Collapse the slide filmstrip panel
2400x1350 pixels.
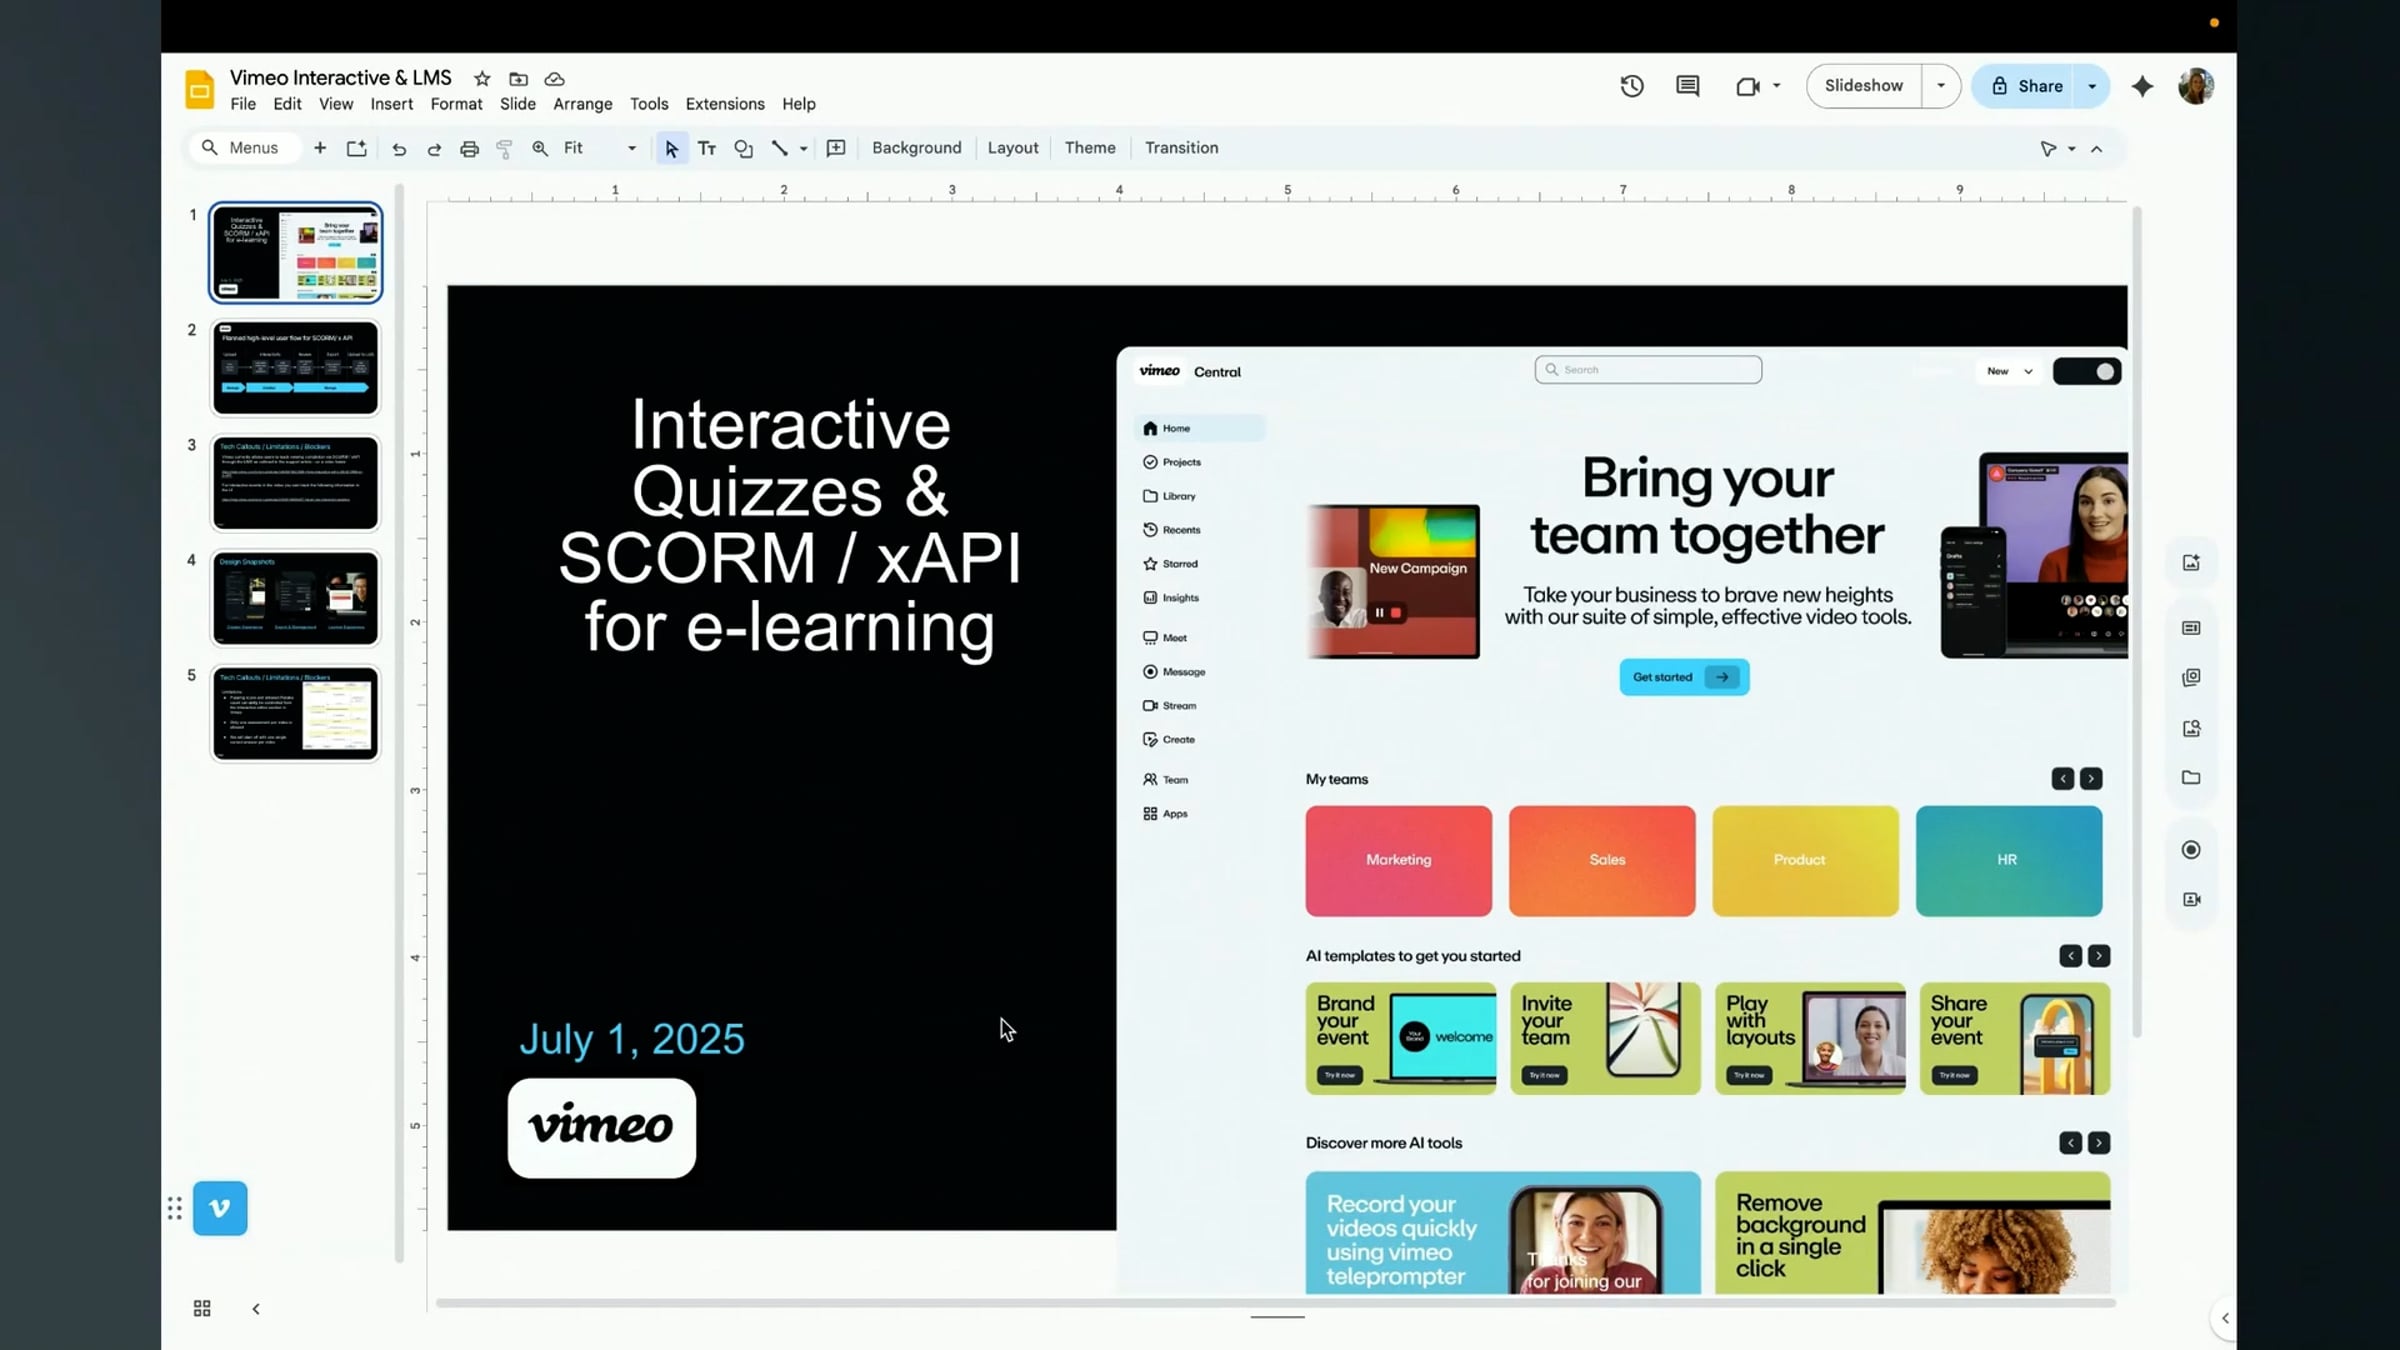[x=256, y=1309]
